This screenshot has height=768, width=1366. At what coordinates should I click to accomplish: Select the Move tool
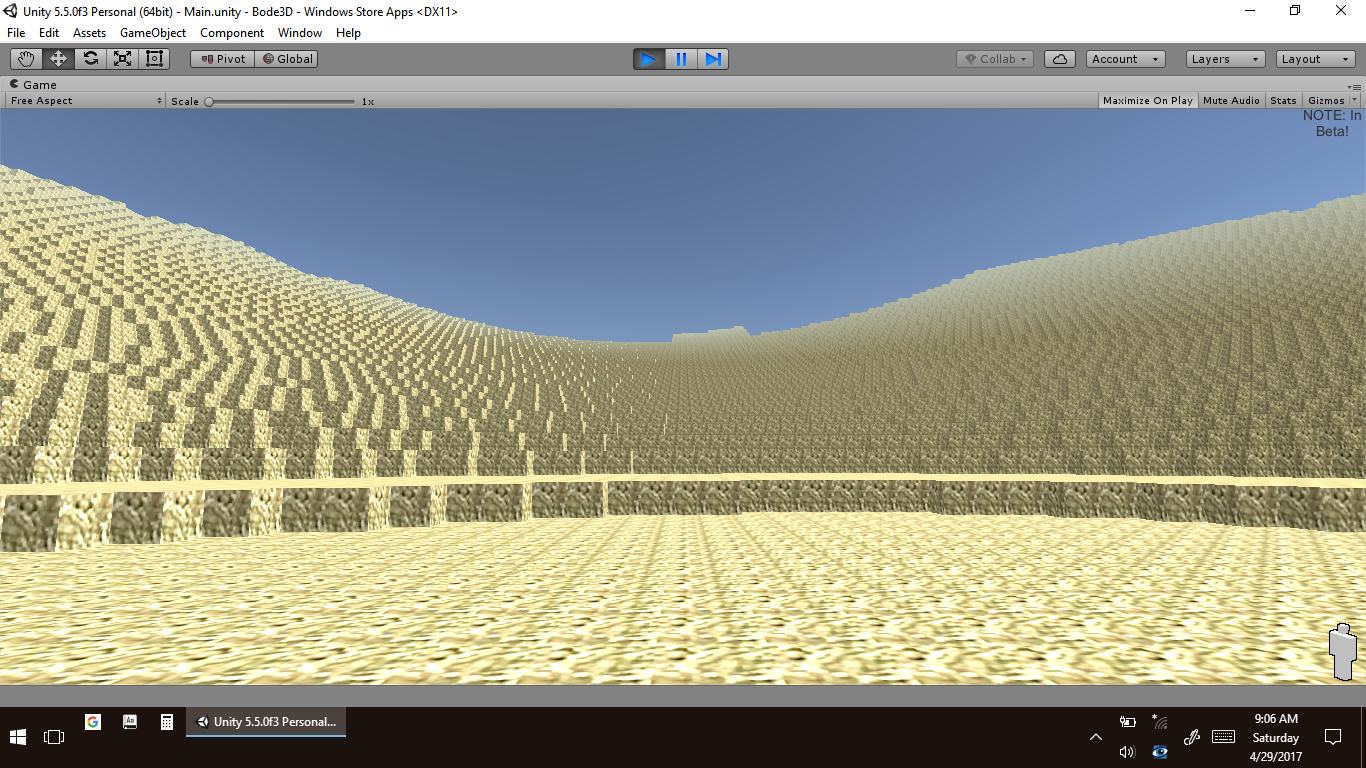click(x=58, y=59)
